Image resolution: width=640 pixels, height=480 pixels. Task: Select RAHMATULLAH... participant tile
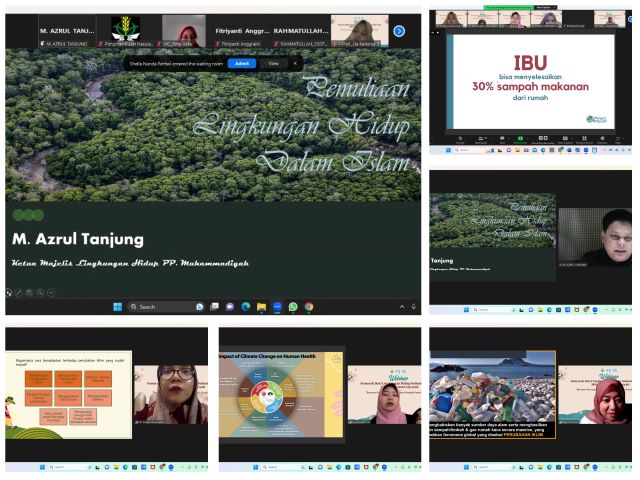301,31
